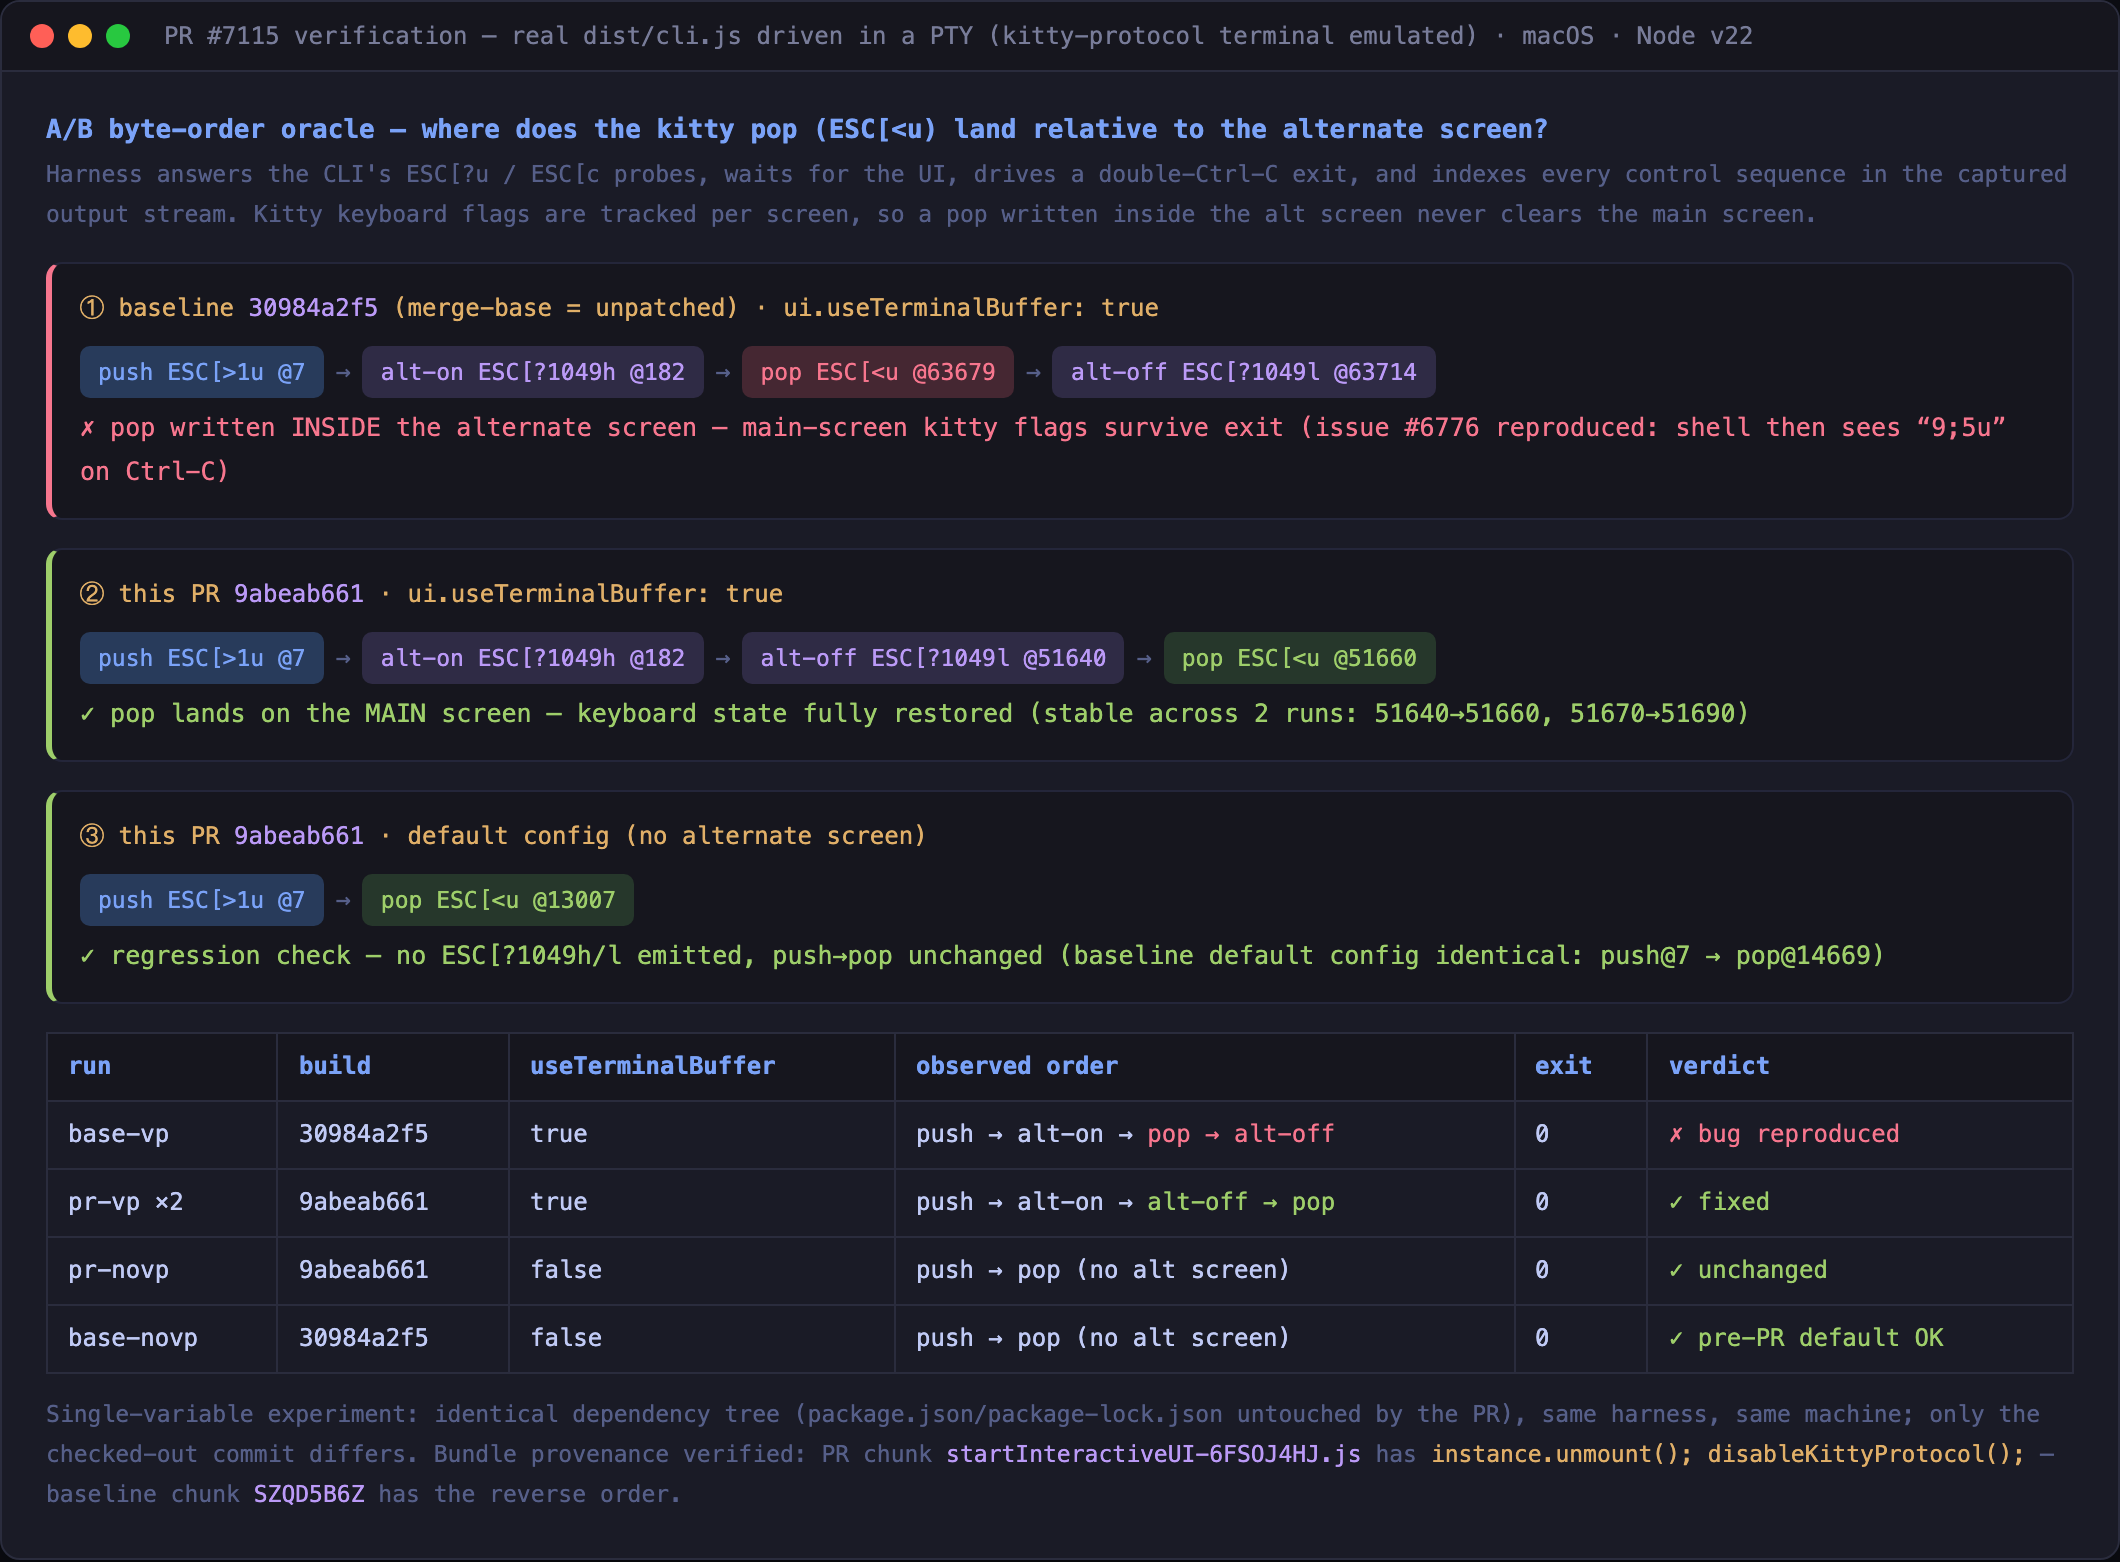
Task: Click the 'pop lands on the MAIN screen' message
Action: tap(914, 714)
